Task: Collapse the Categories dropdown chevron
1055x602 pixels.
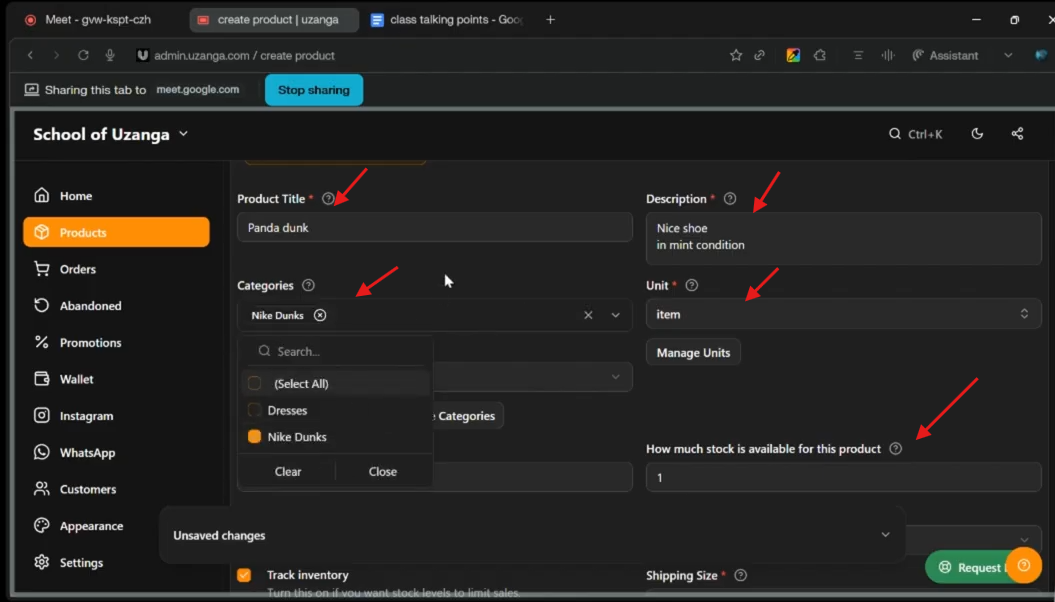Action: 616,315
